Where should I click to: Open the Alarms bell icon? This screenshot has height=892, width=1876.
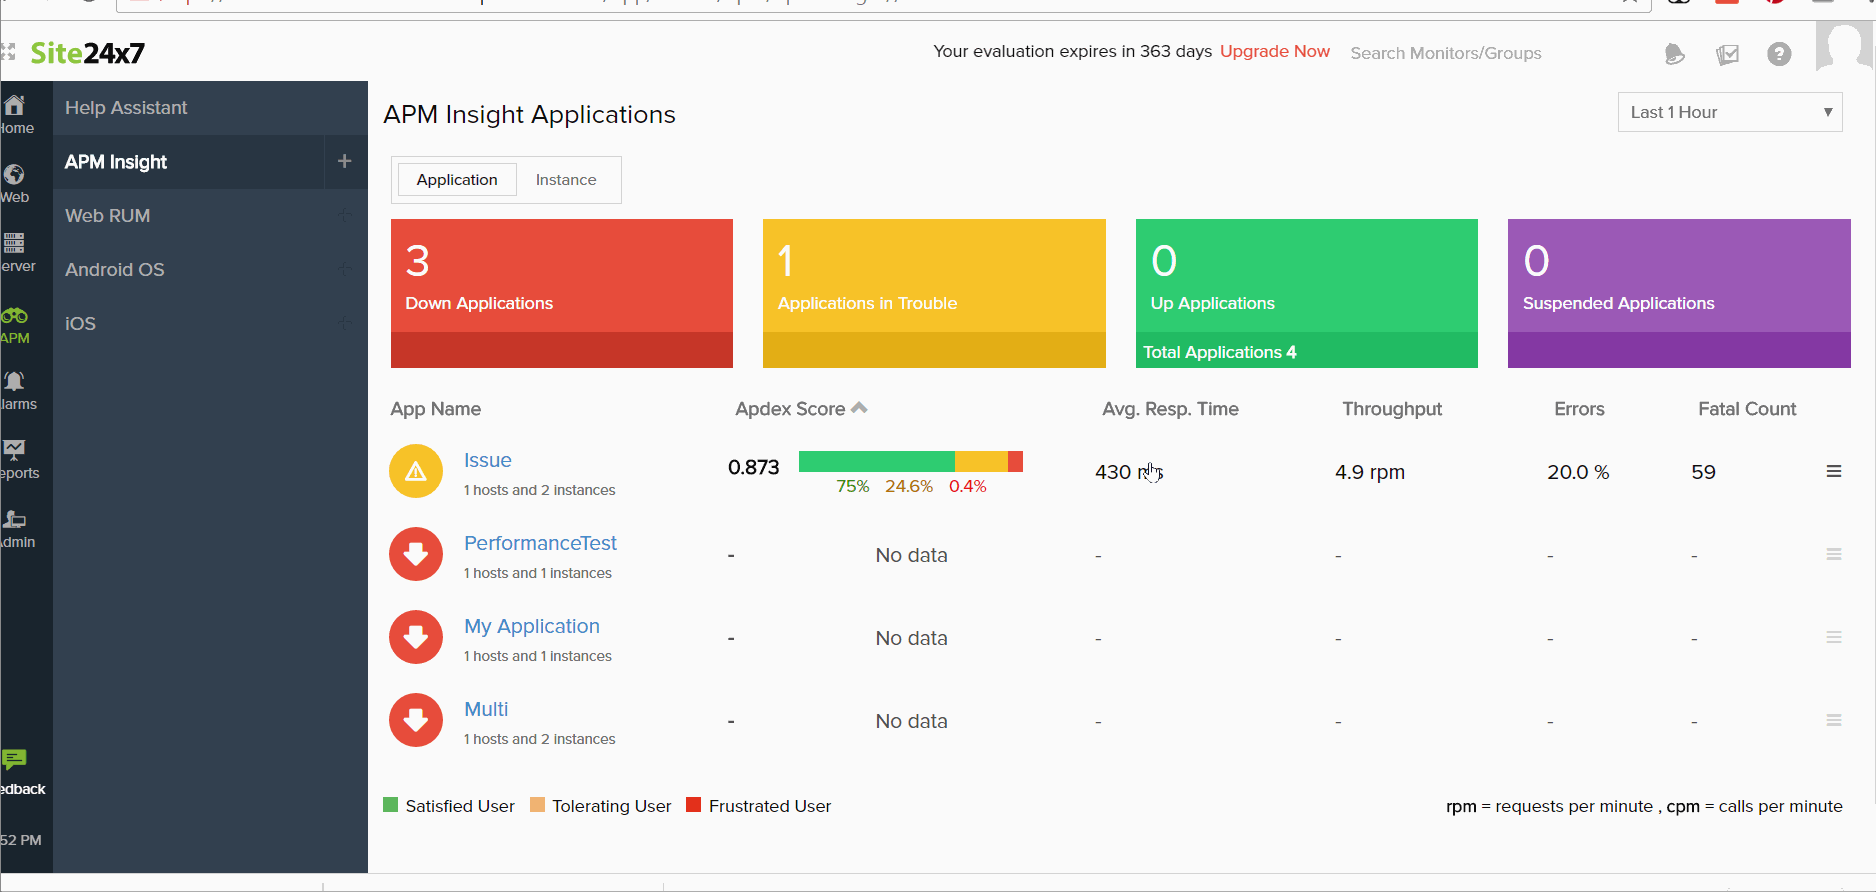(x=15, y=382)
